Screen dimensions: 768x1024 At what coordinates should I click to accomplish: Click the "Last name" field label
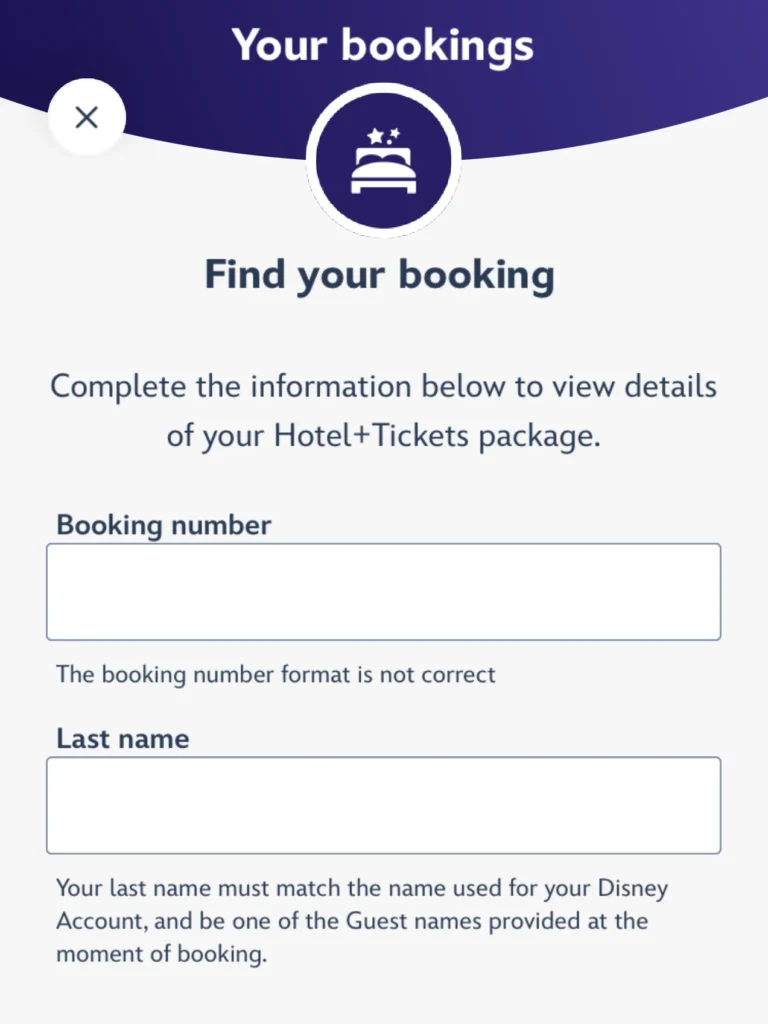122,739
